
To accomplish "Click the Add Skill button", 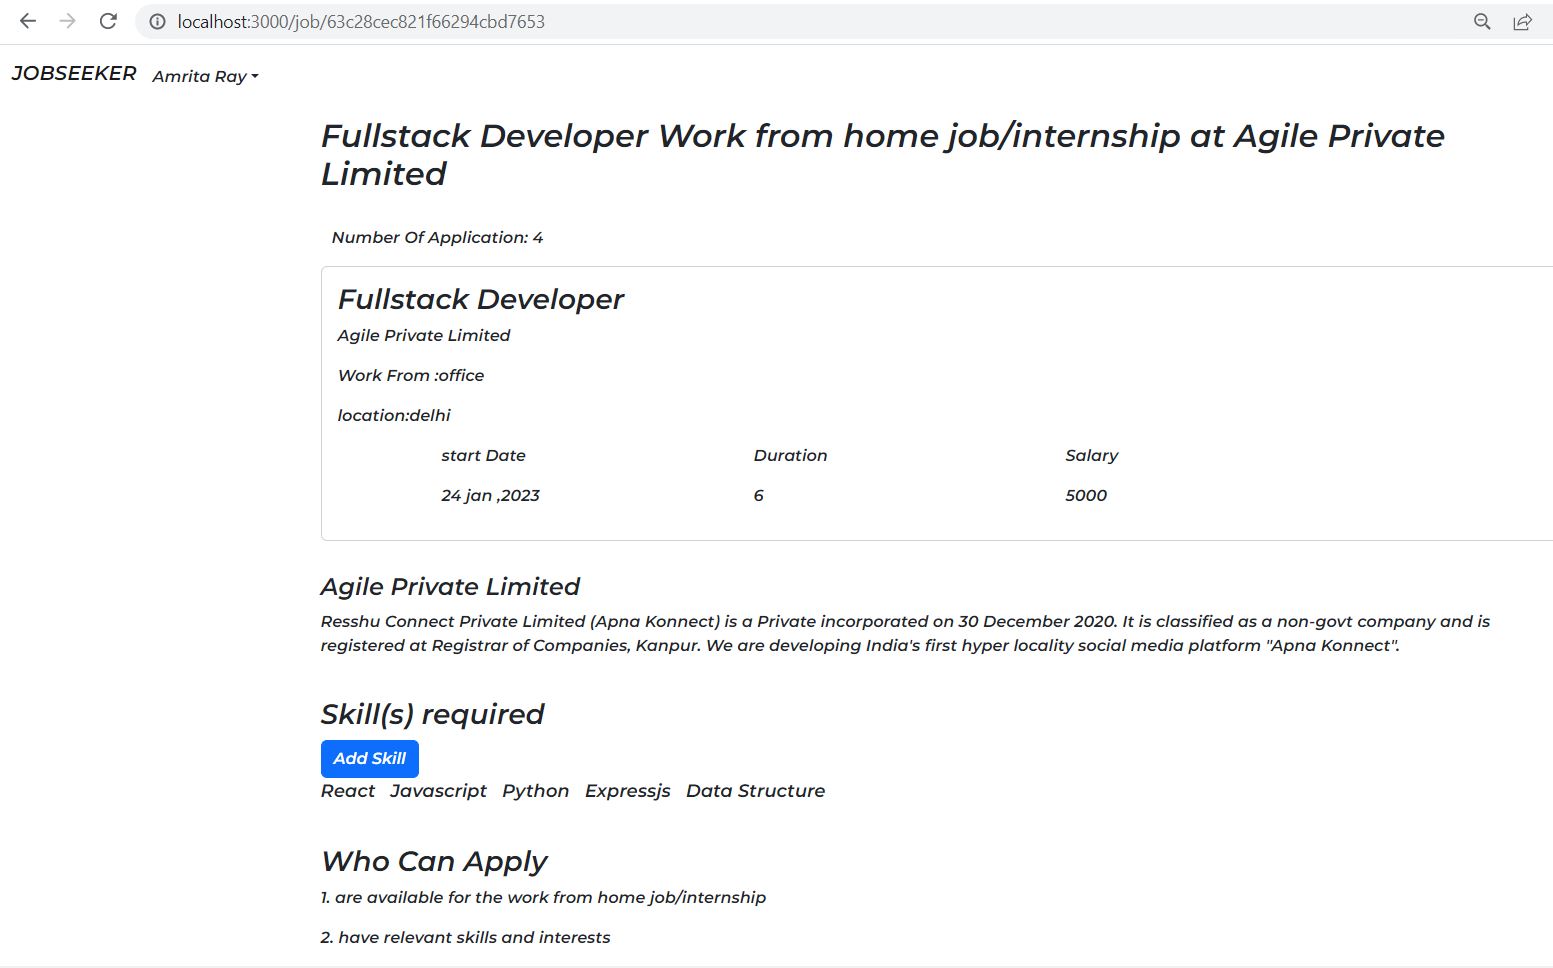I will (x=369, y=758).
